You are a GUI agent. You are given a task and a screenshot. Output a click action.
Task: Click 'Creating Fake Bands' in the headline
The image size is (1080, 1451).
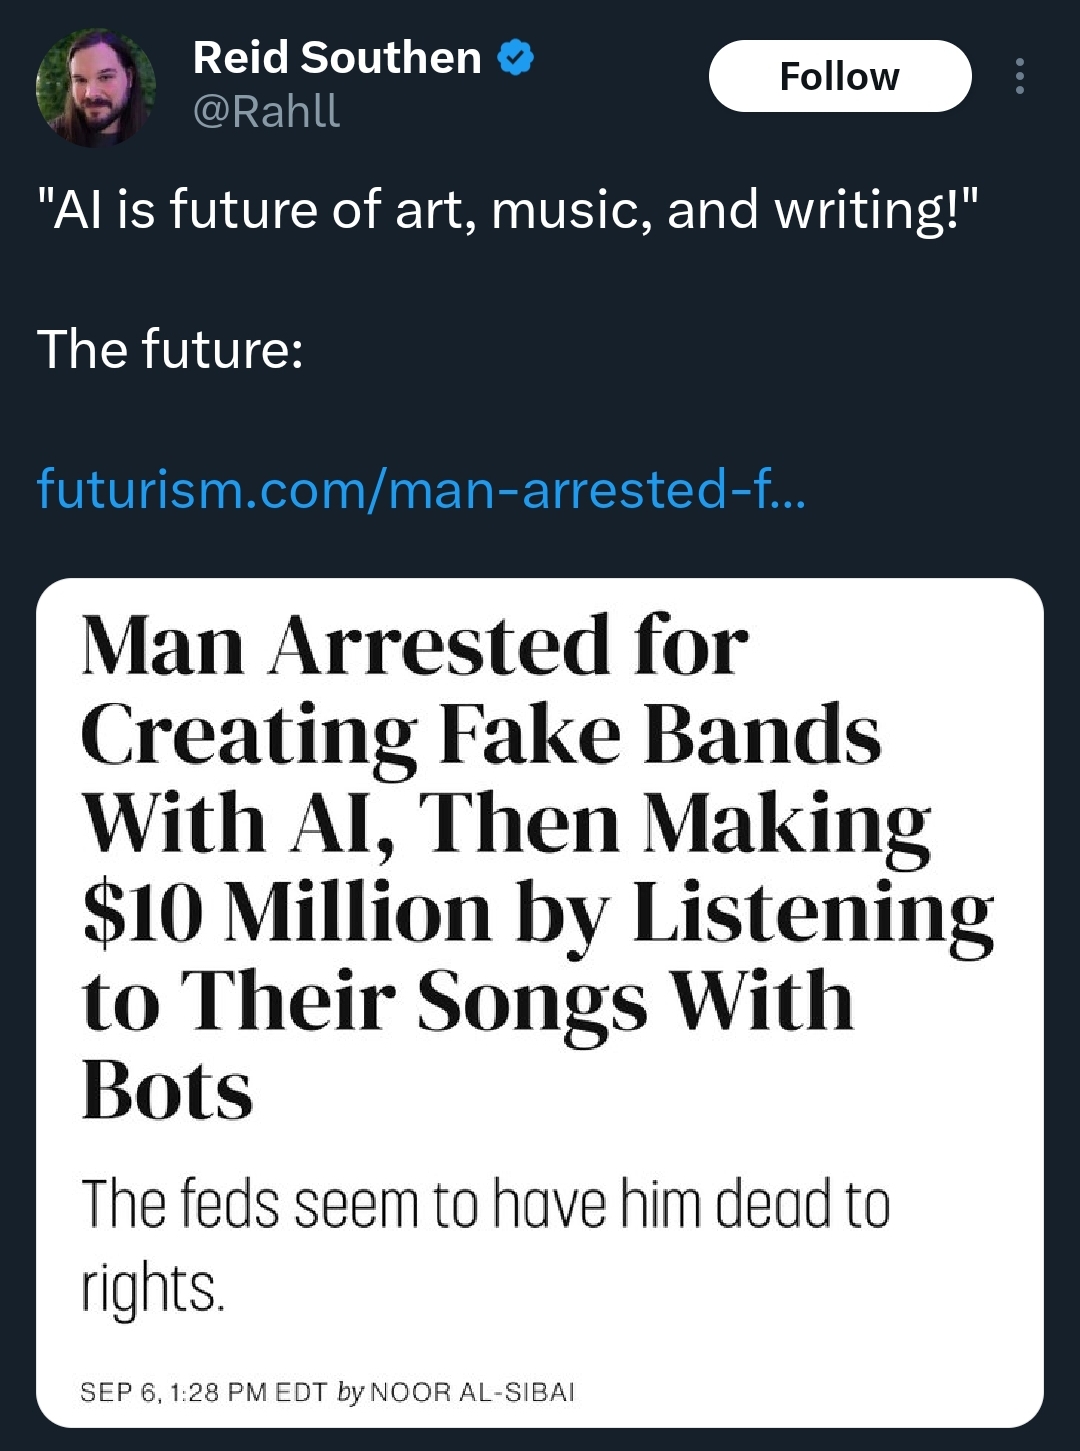(480, 735)
